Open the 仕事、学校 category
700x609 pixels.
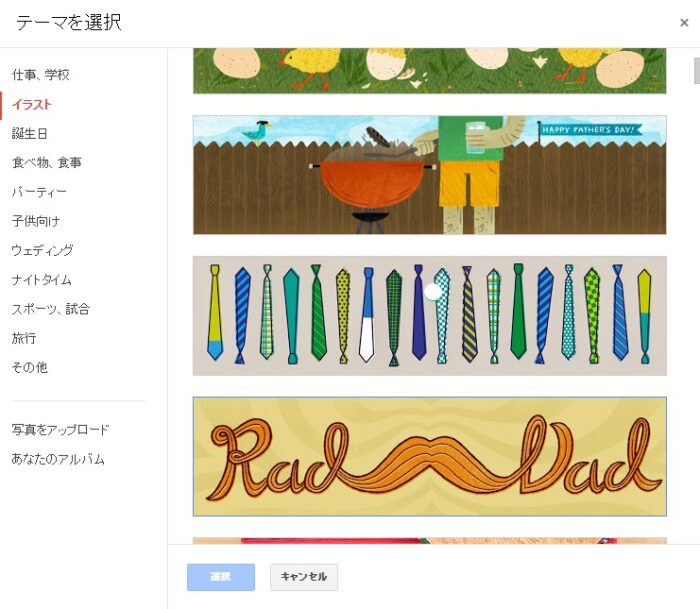point(41,75)
